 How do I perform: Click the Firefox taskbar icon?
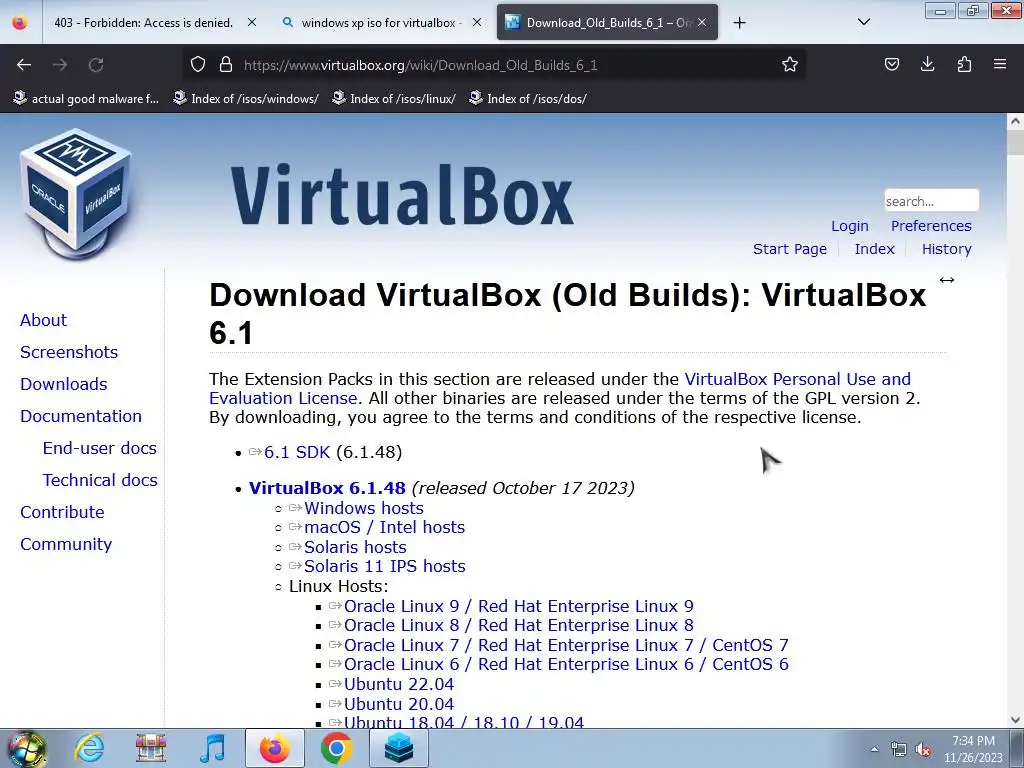(x=274, y=748)
